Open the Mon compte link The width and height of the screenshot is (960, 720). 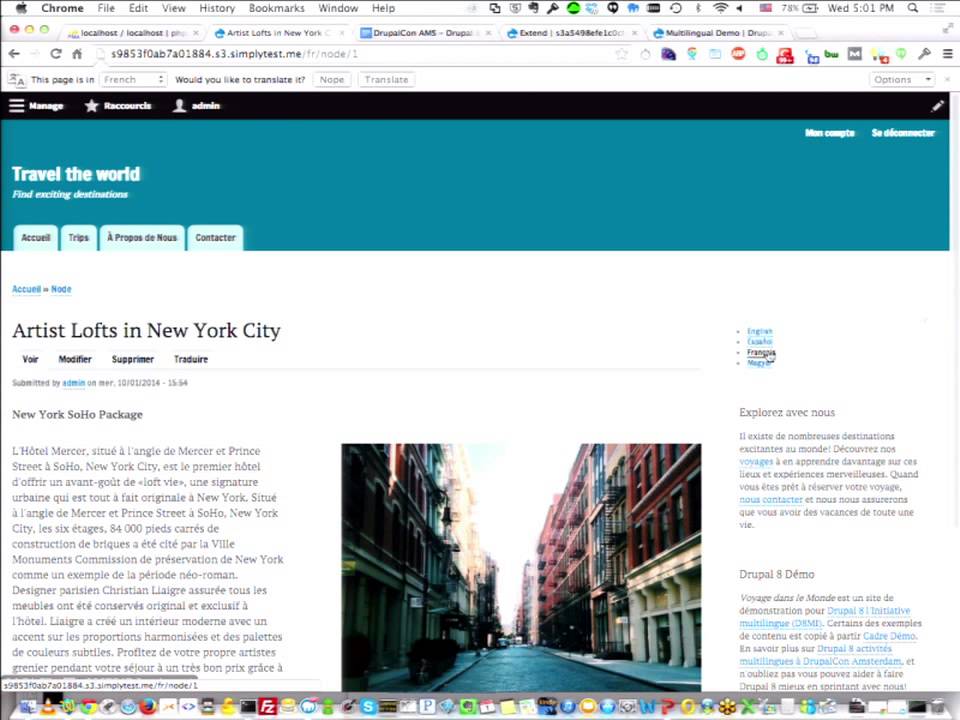point(830,133)
